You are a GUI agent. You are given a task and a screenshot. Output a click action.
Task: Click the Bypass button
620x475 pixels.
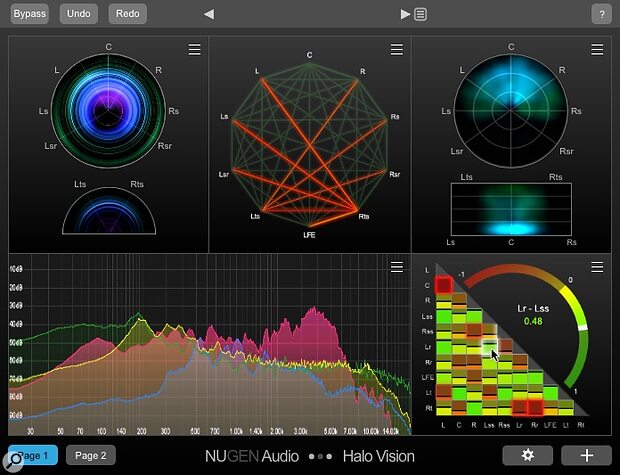click(x=30, y=14)
